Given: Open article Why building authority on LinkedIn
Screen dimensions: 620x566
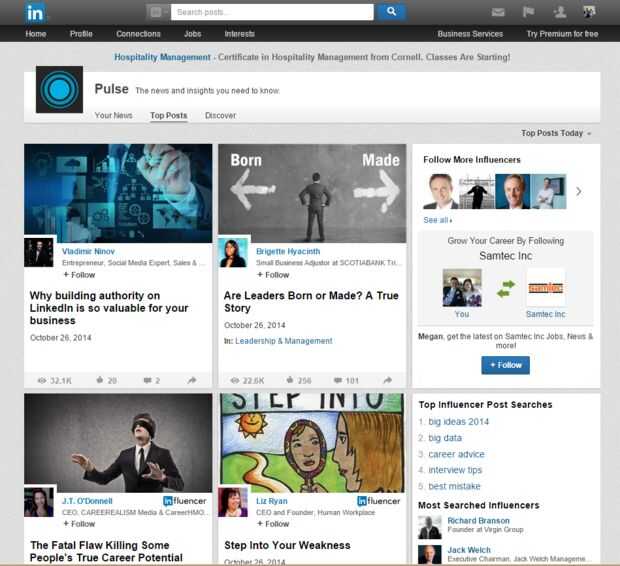Looking at the screenshot, I should point(109,308).
